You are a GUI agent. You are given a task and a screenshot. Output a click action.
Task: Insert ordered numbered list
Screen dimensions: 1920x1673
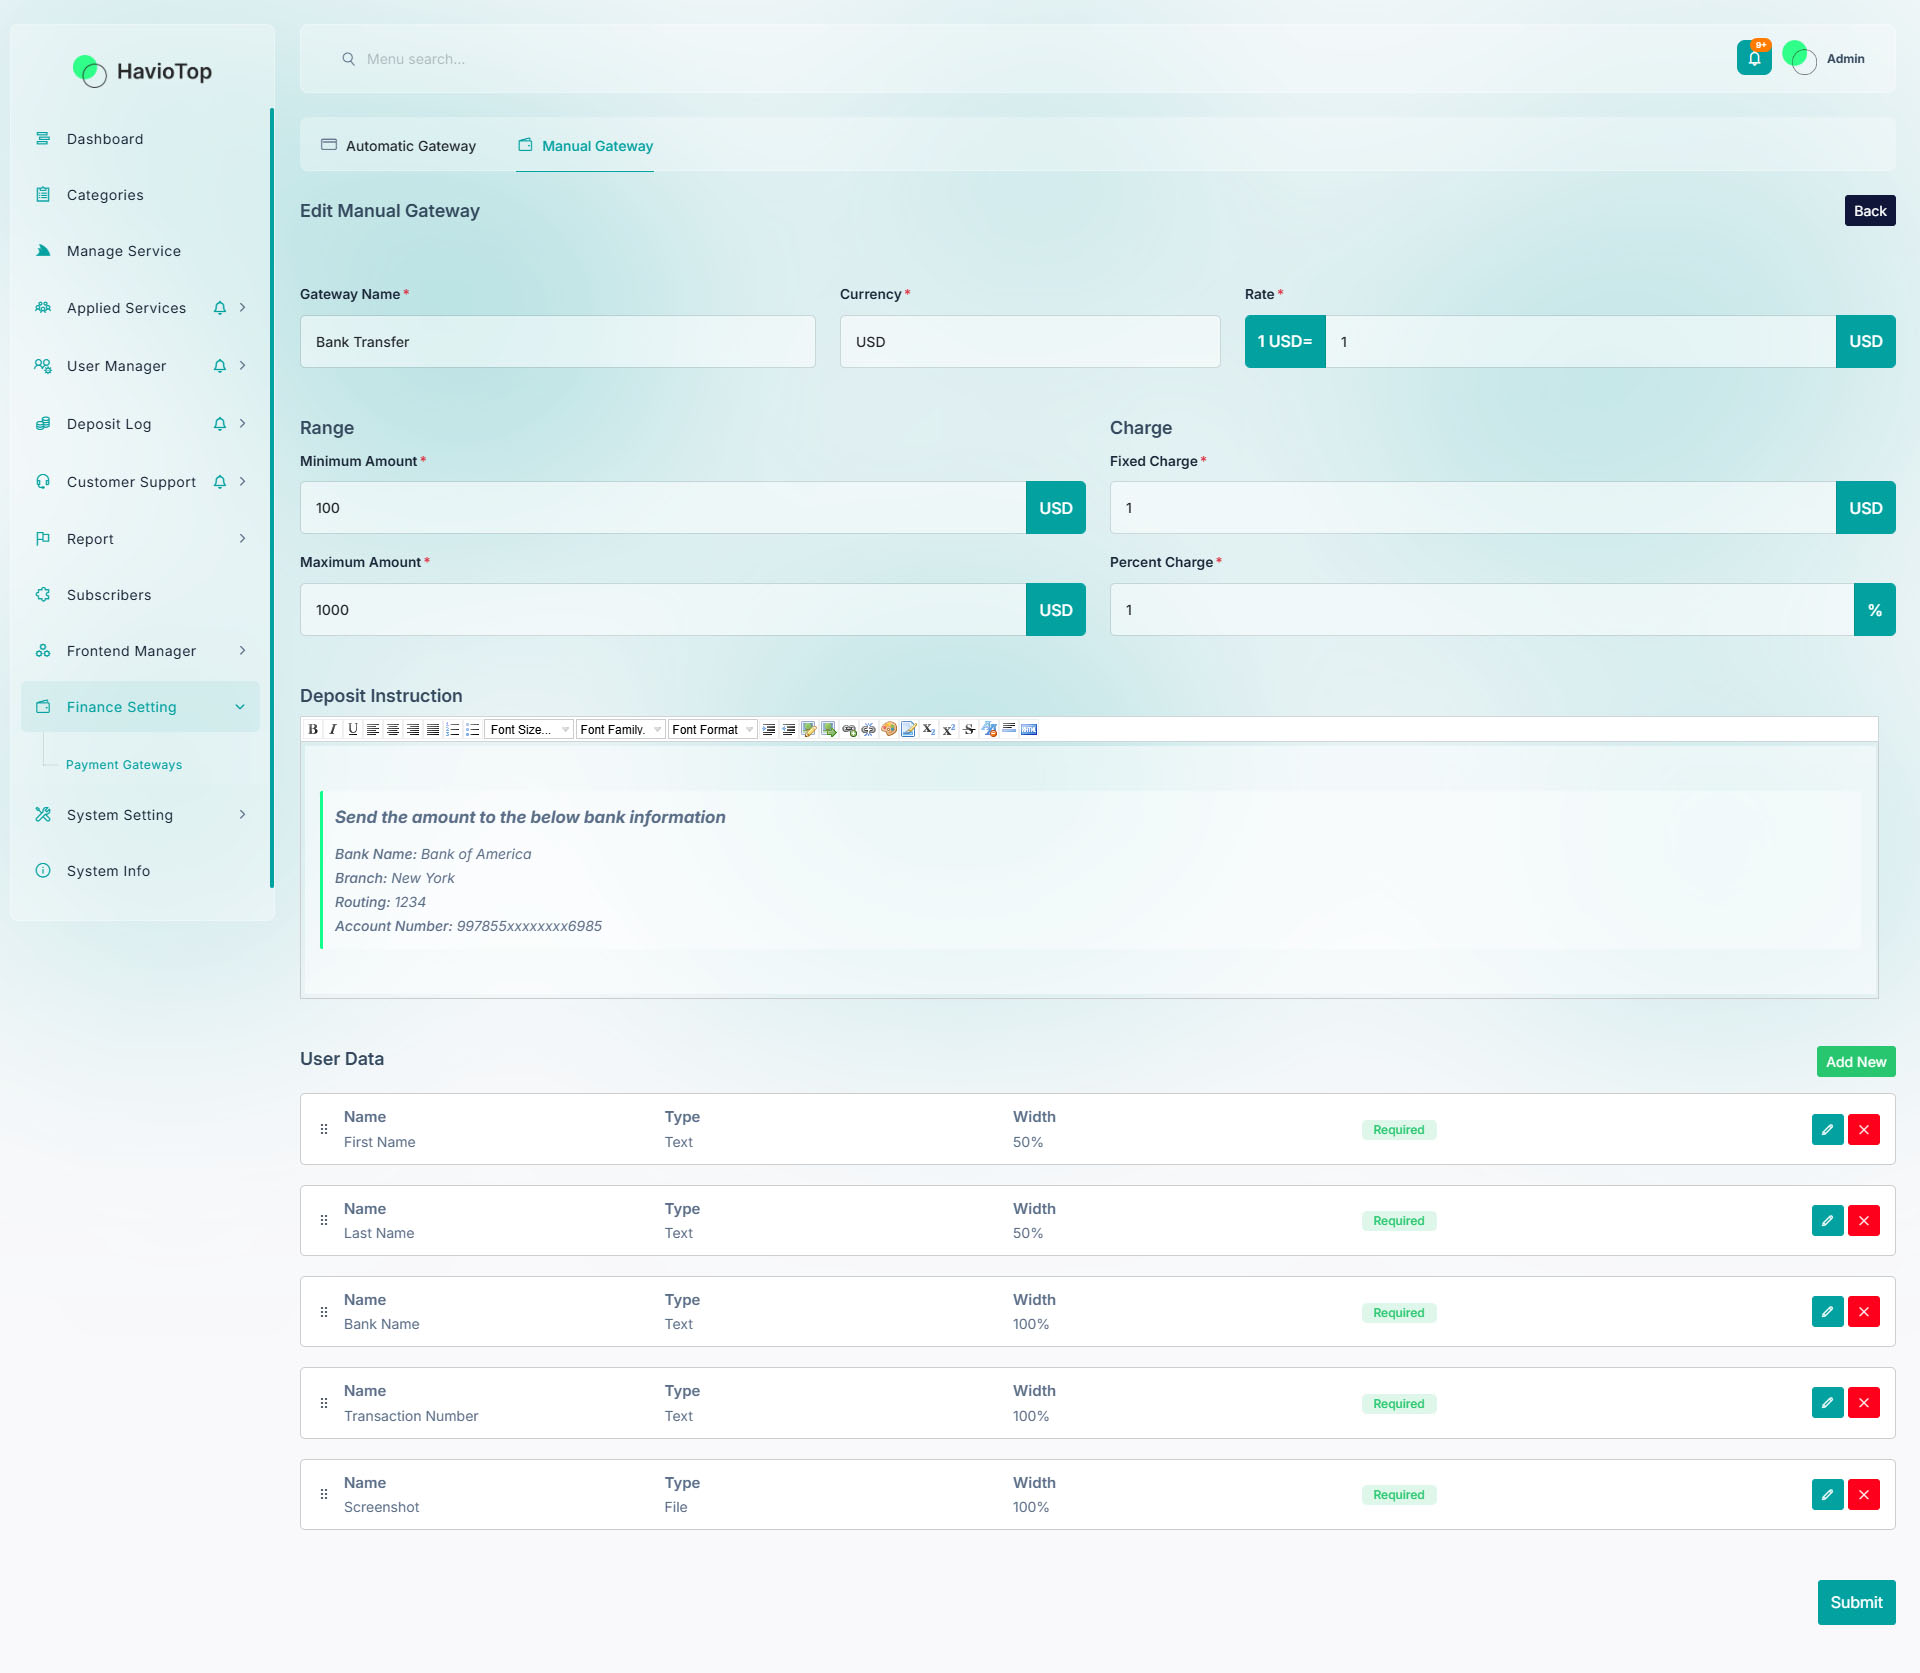pos(453,729)
